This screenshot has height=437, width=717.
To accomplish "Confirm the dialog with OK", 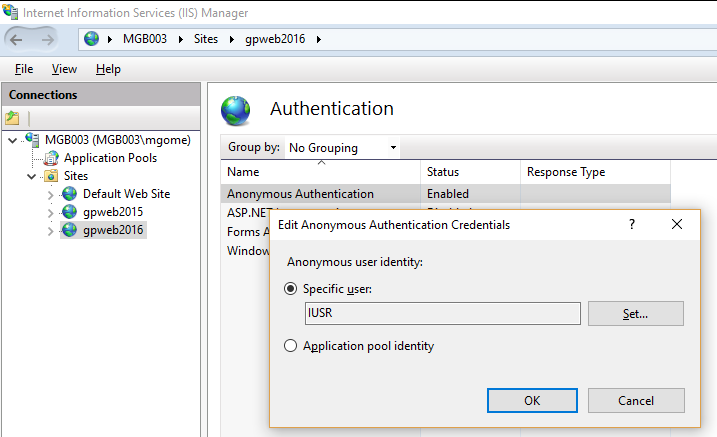I will coord(532,400).
